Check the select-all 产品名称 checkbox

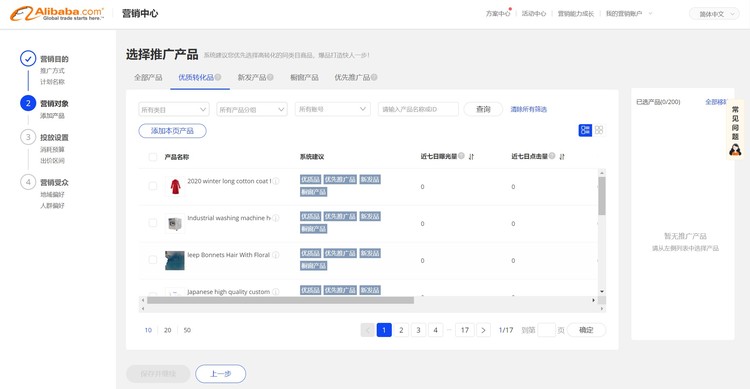coord(153,157)
